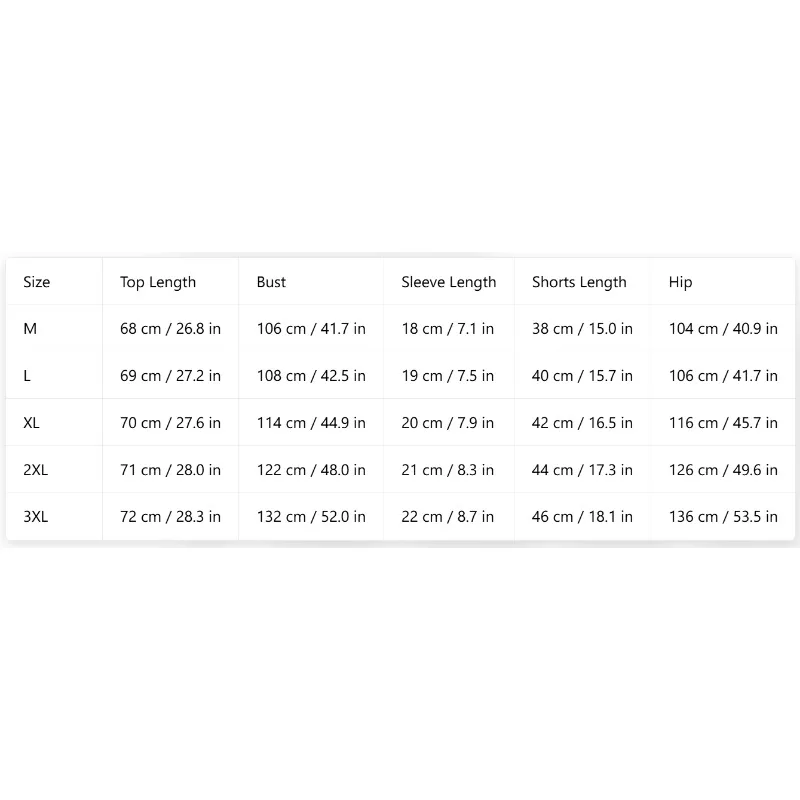Click the Size column header
800x800 pixels.
click(x=37, y=282)
